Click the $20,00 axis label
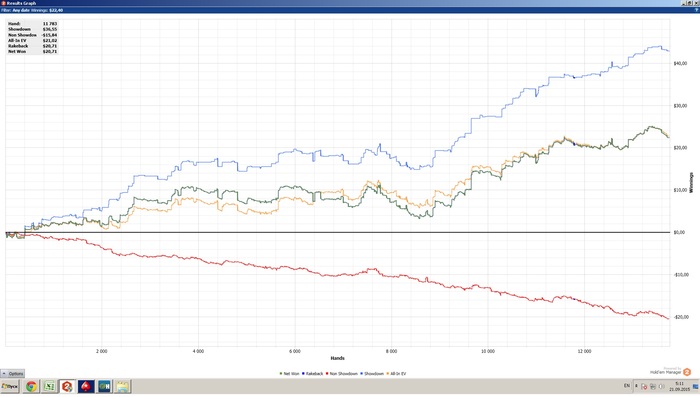The image size is (700, 397). pos(680,148)
